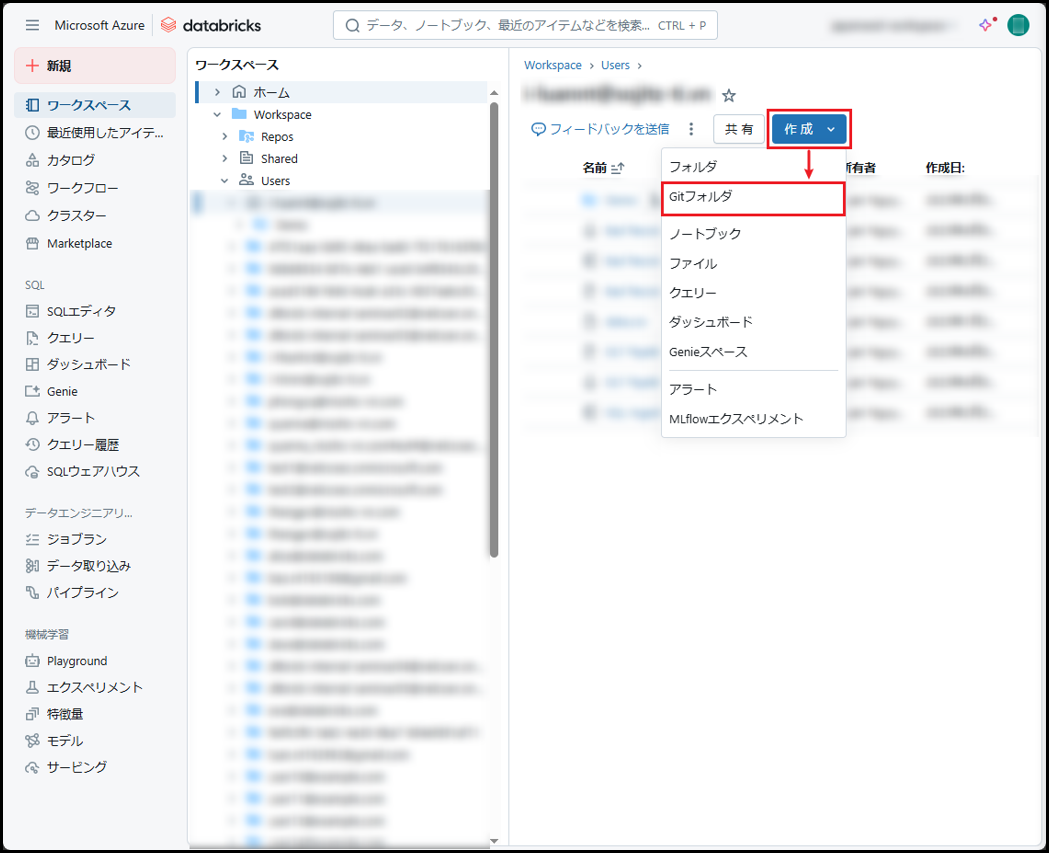Choose クエリー from the create menu
The image size is (1049, 853).
(753, 293)
